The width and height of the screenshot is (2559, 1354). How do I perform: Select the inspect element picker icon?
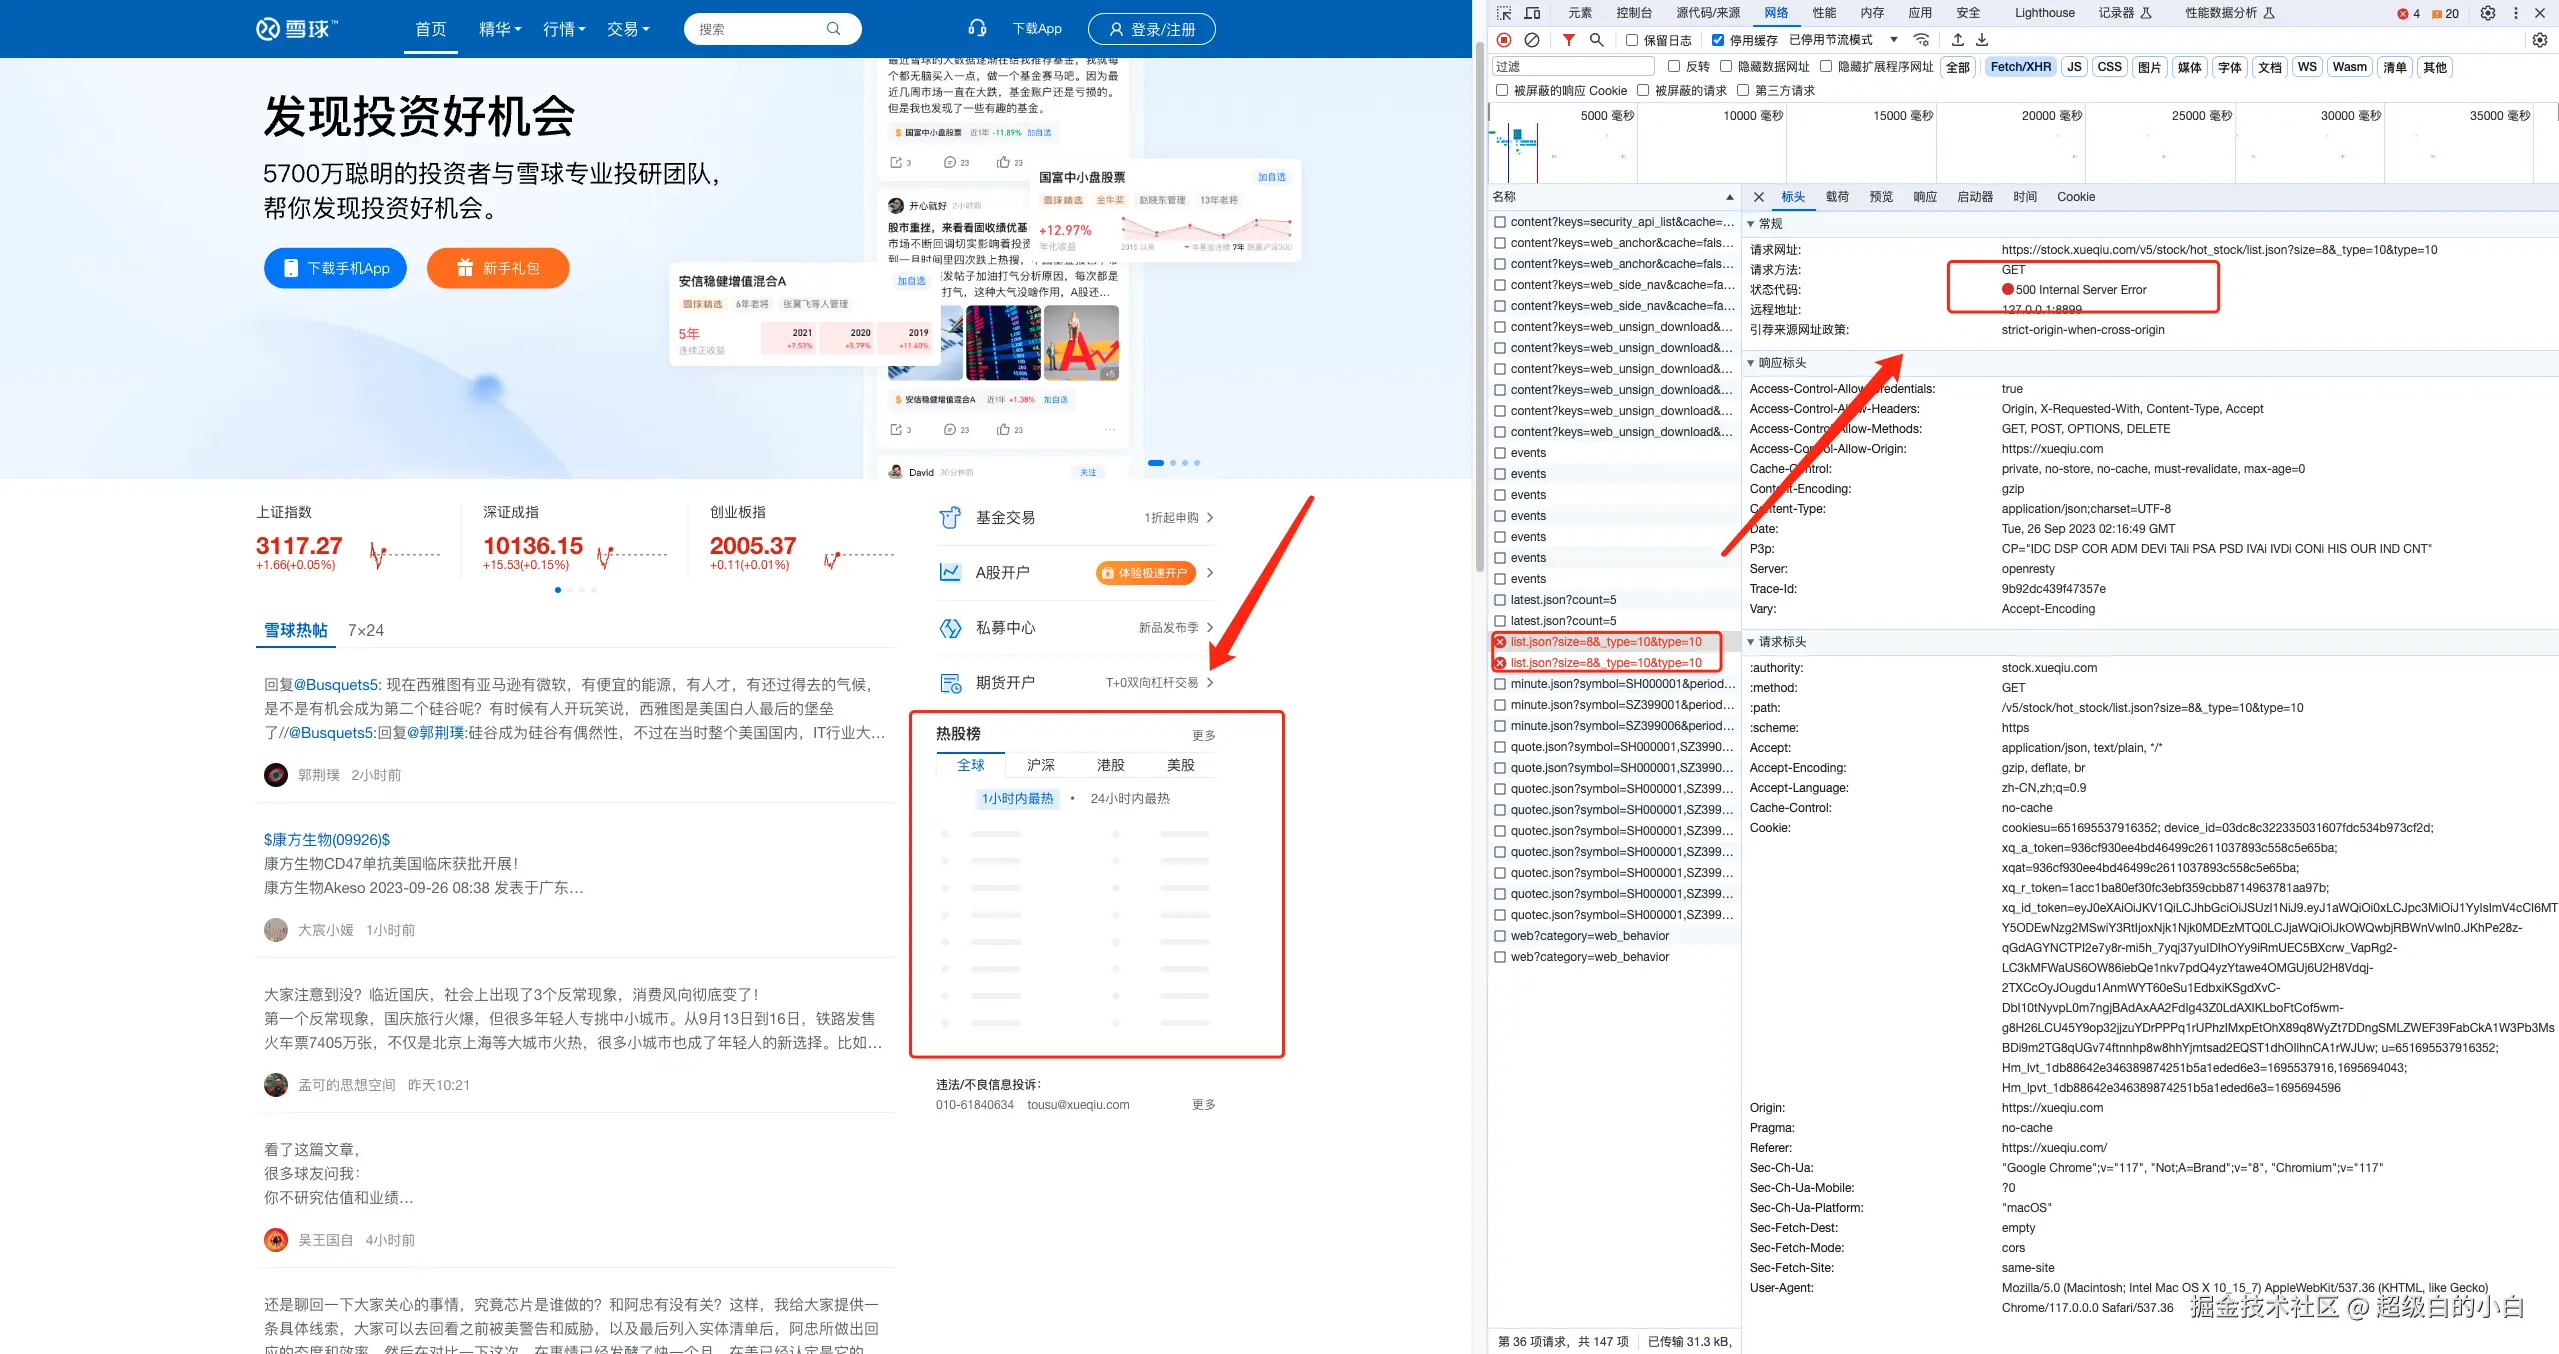(1504, 13)
